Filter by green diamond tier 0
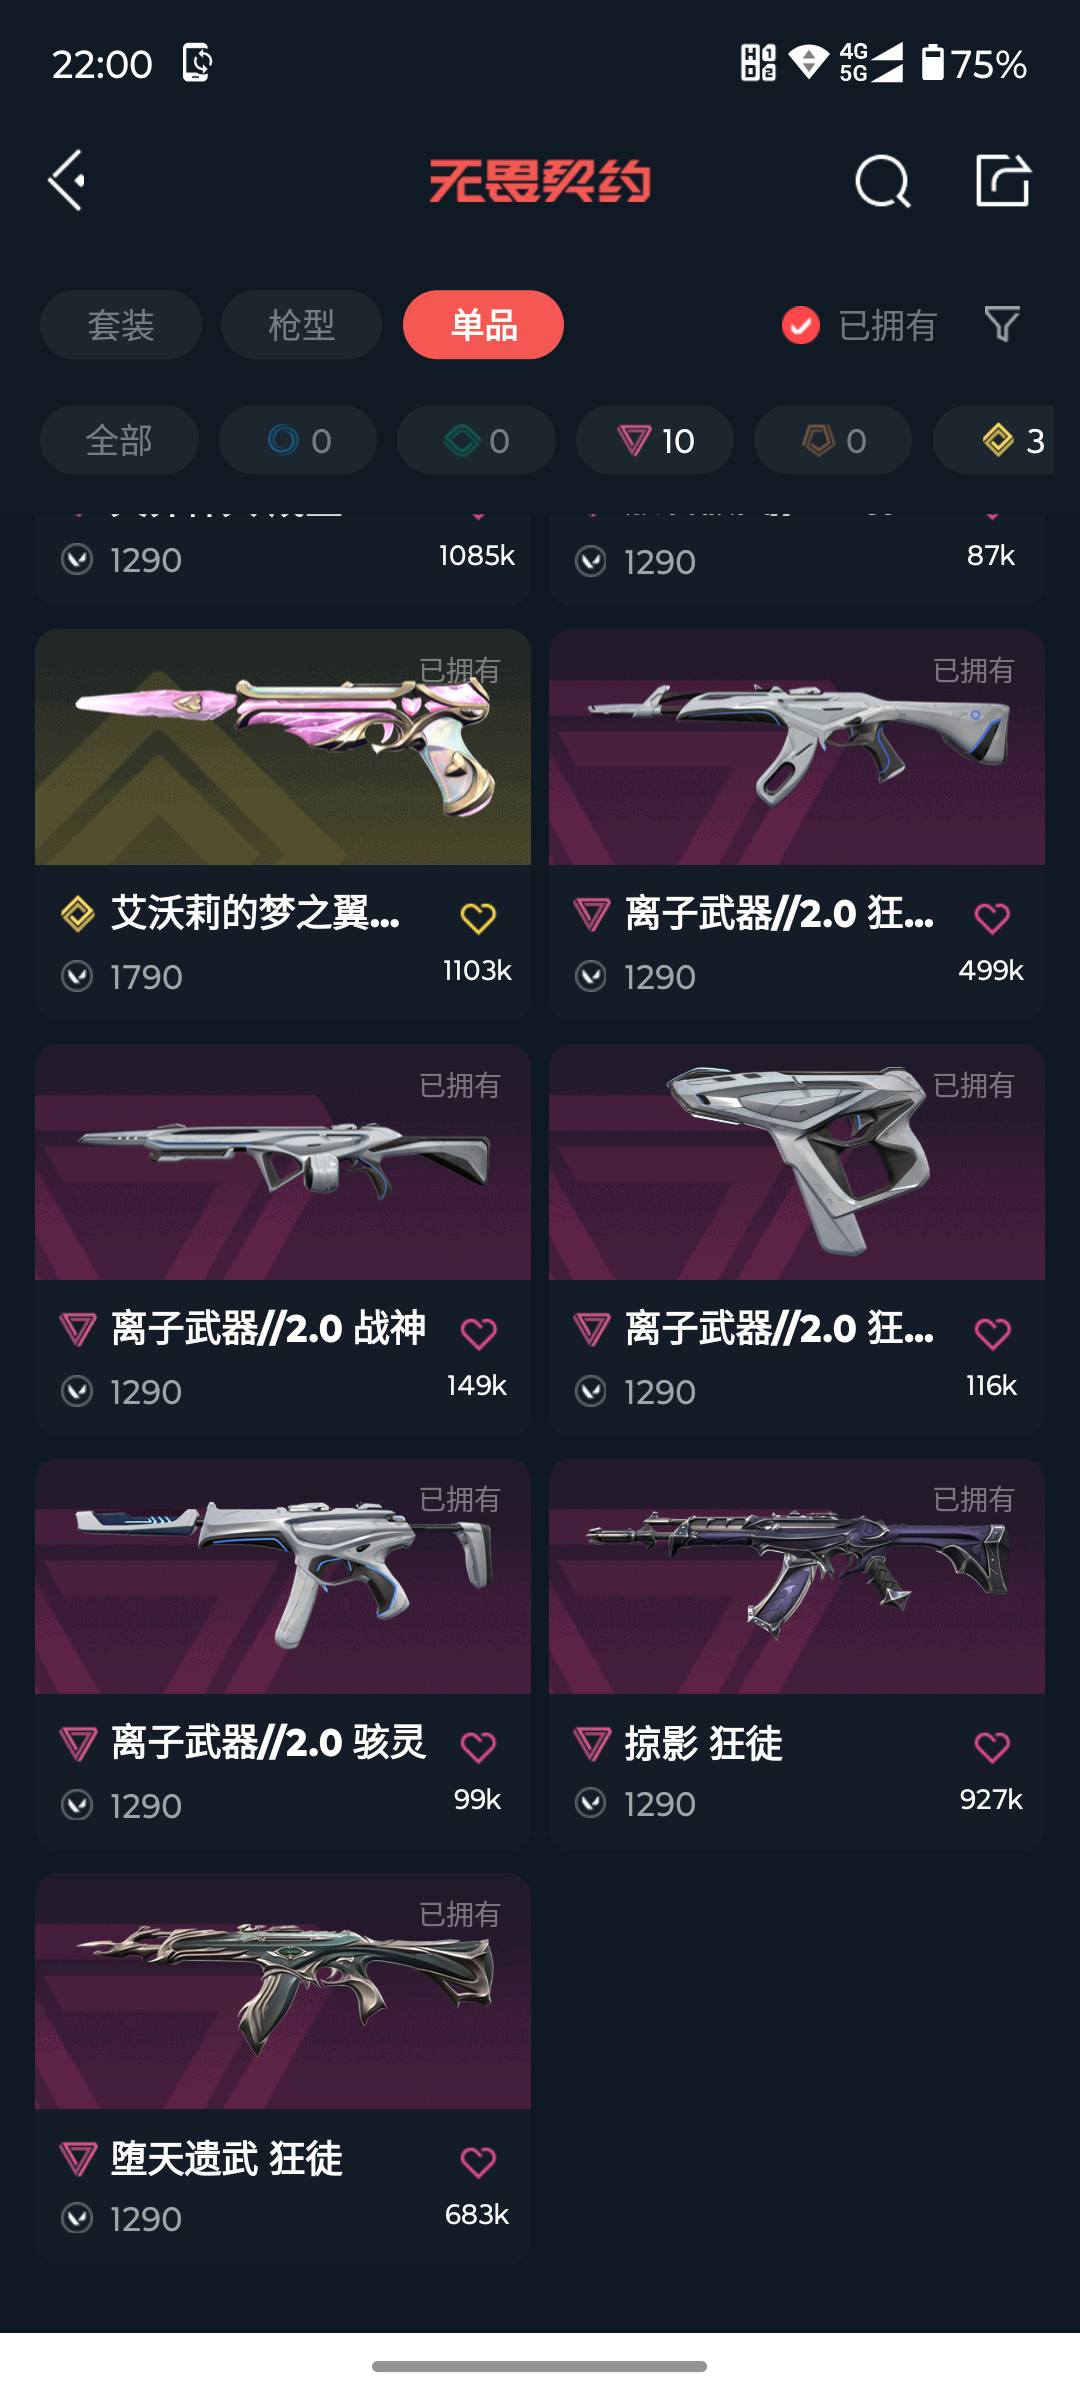The height and width of the screenshot is (2400, 1080). click(x=476, y=440)
